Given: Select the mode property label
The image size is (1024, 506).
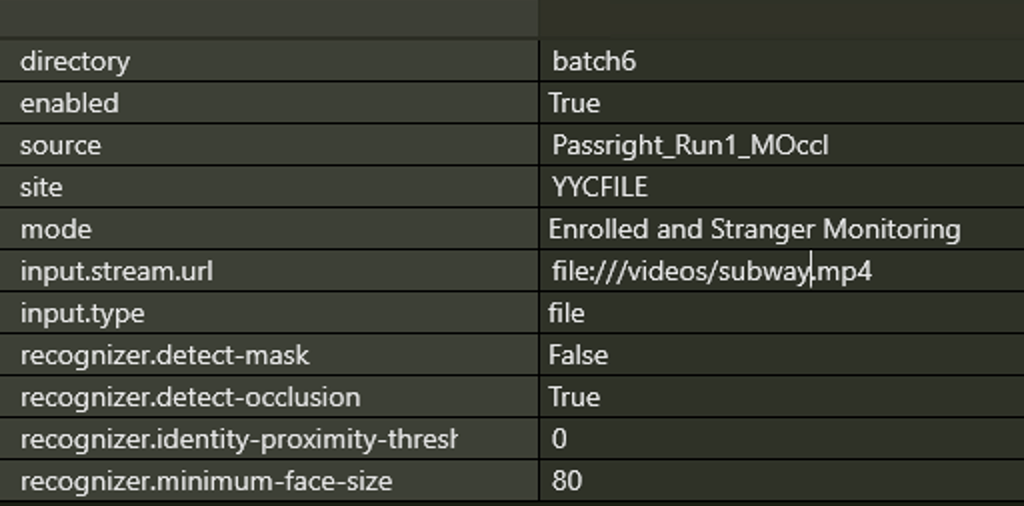Looking at the screenshot, I should click(x=56, y=229).
